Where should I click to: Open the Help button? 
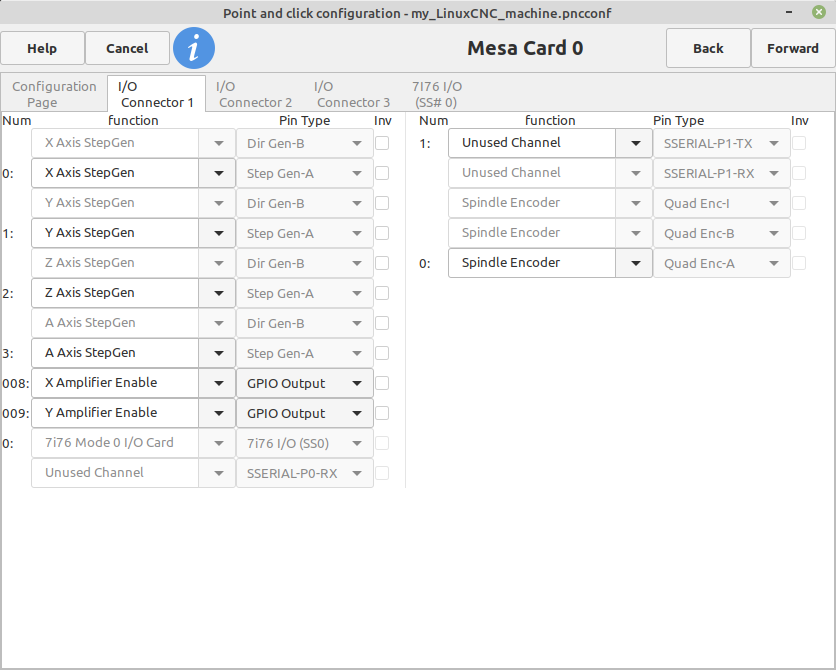tap(42, 48)
